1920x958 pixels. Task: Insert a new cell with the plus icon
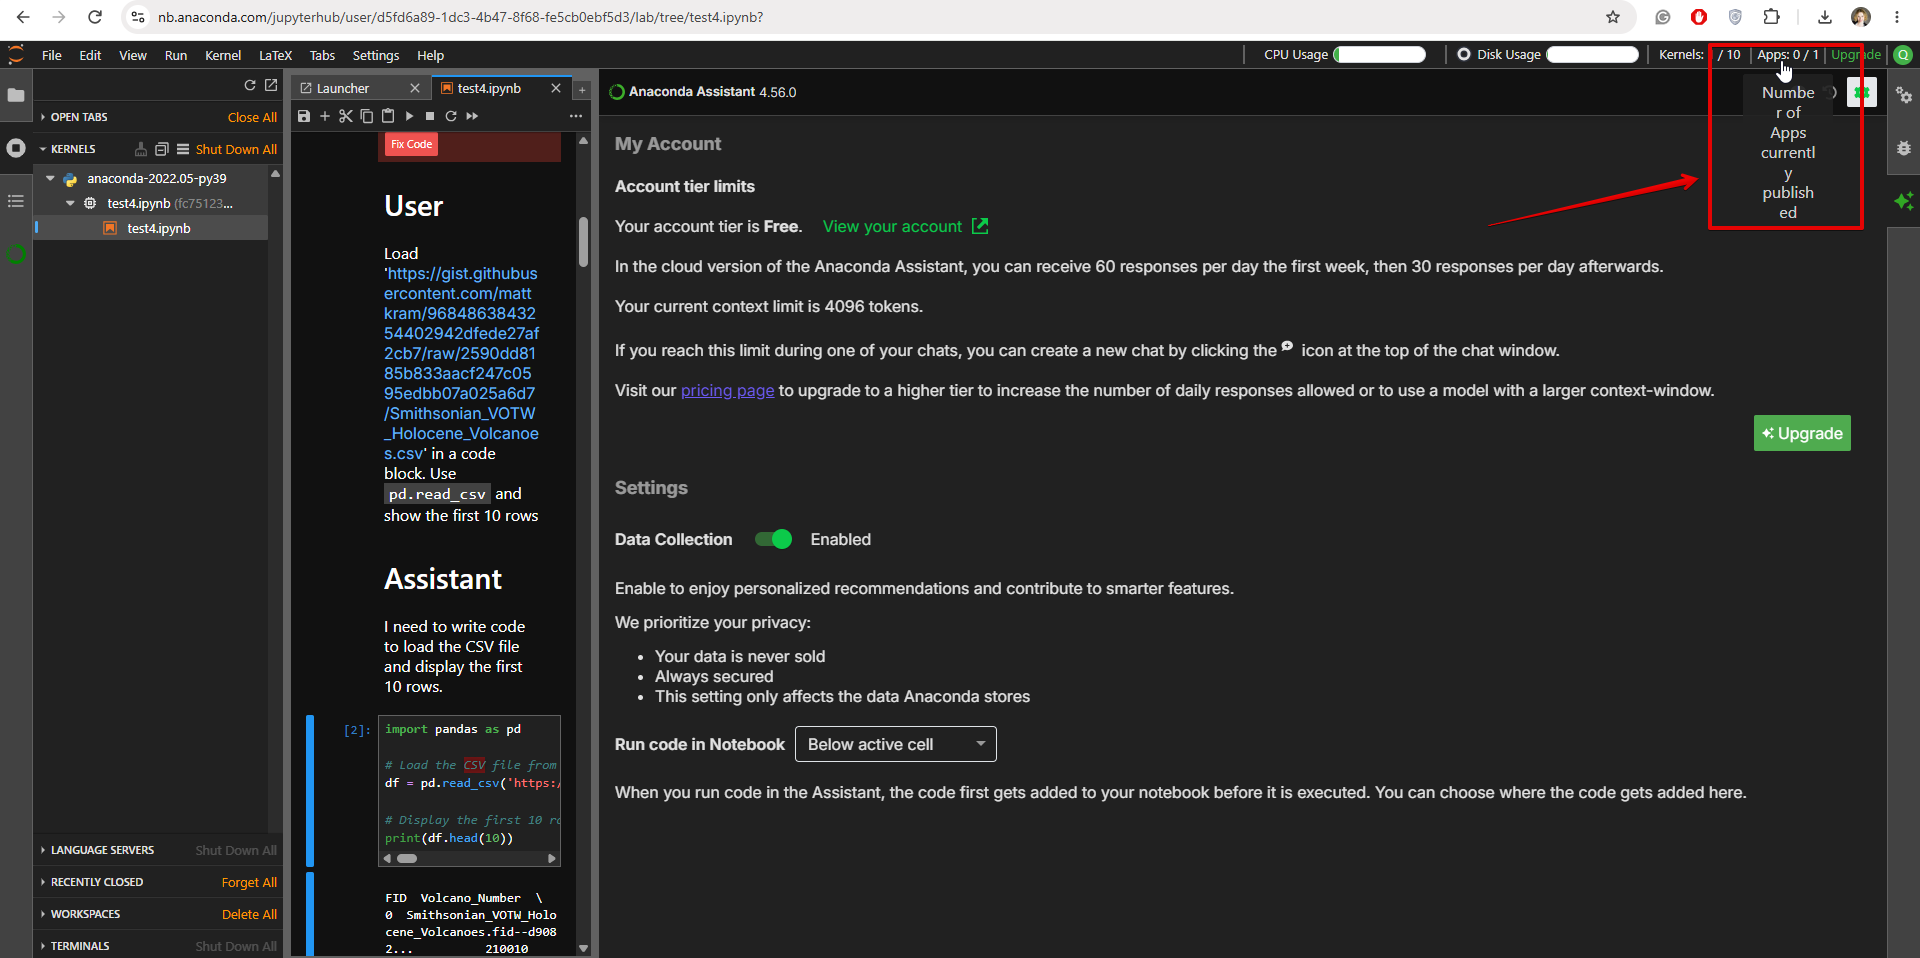pos(324,116)
